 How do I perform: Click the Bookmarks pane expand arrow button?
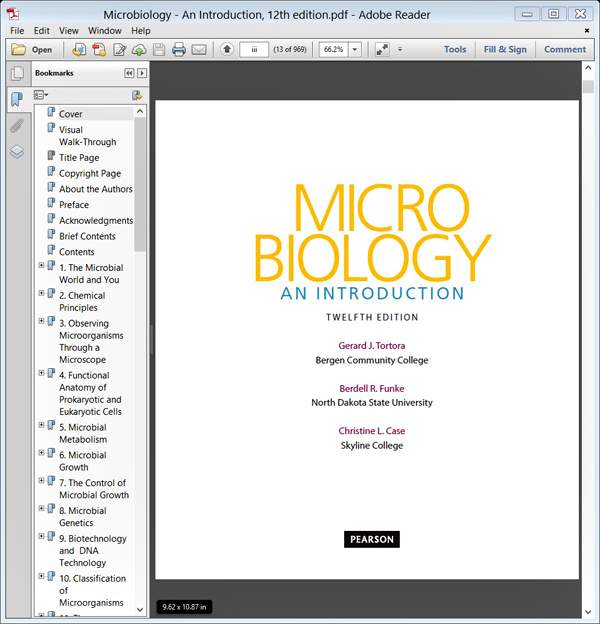142,73
